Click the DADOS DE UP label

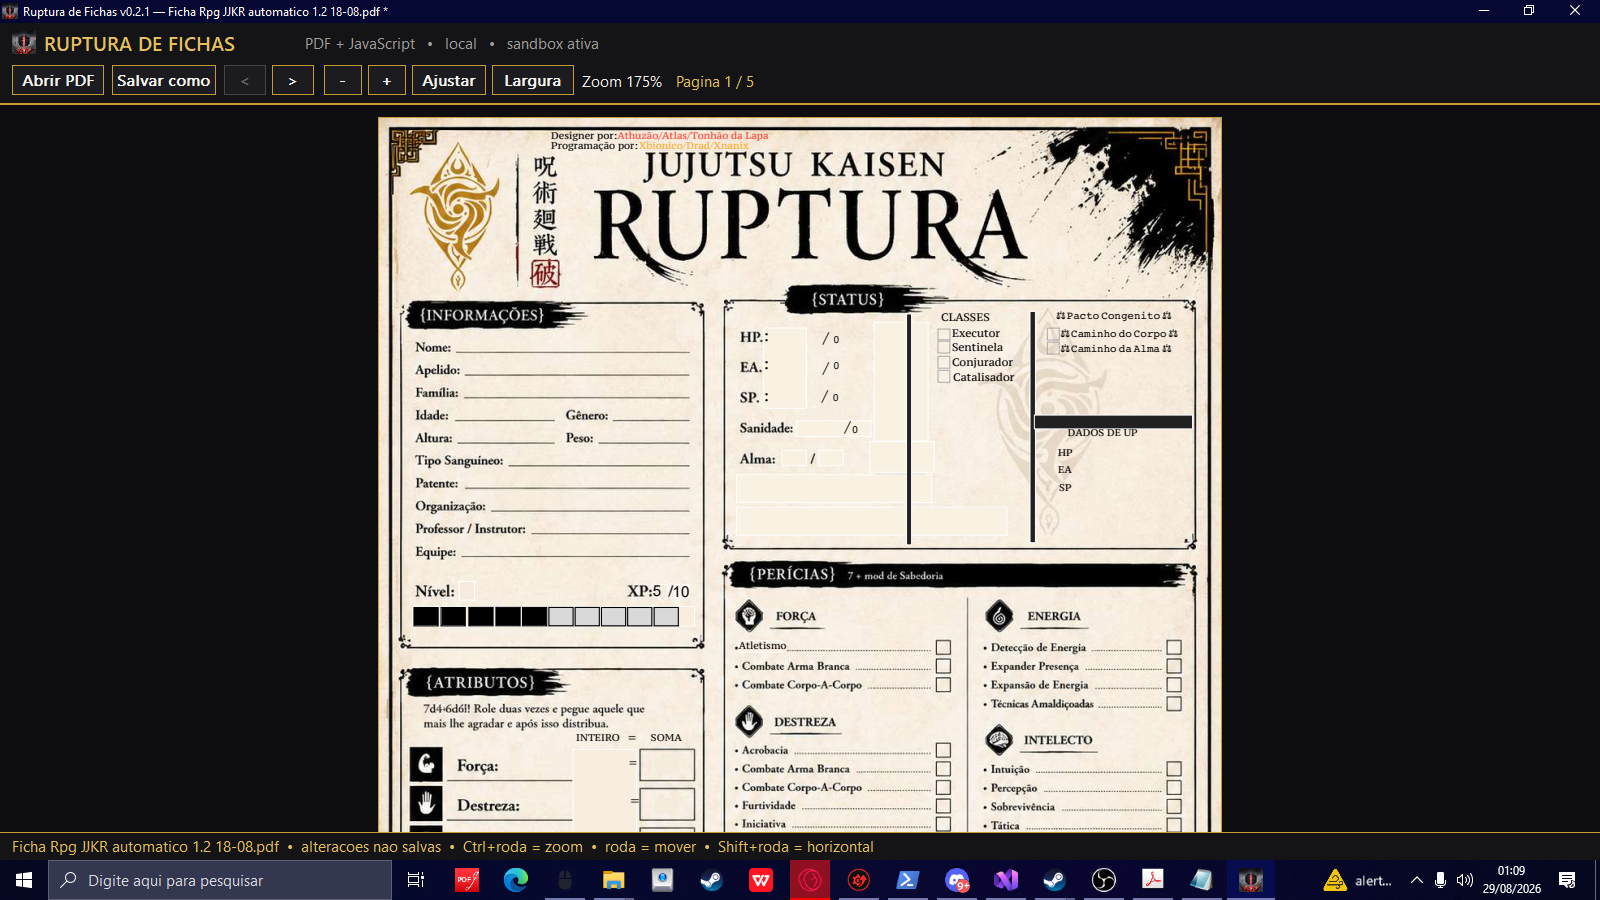[x=1102, y=433]
